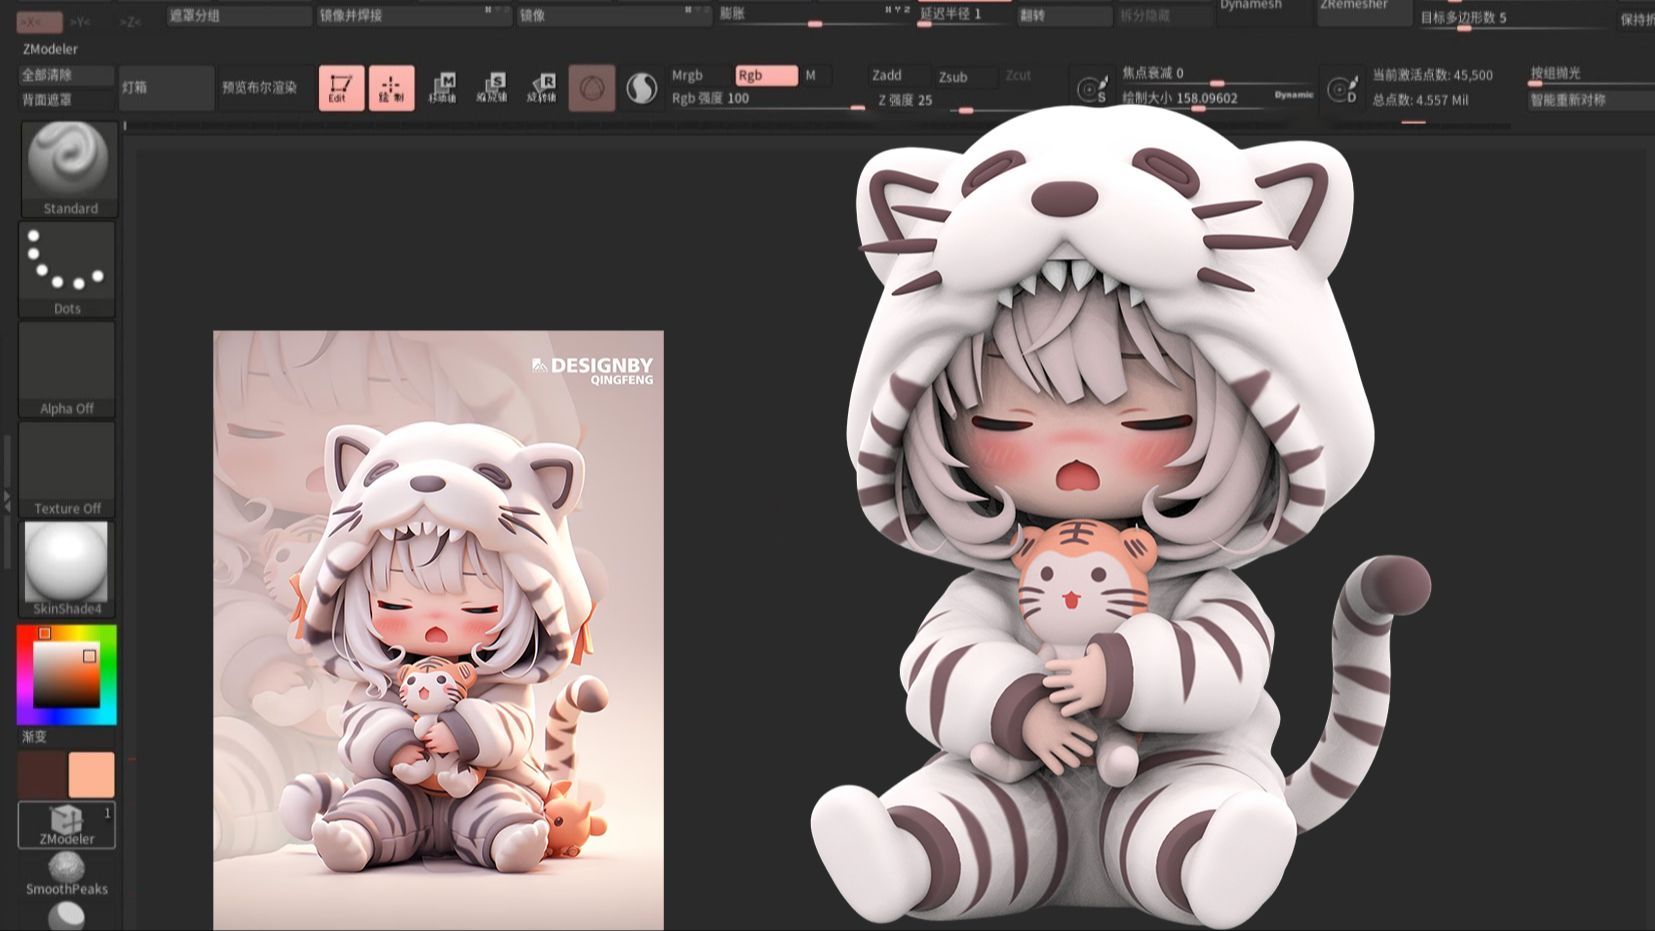The width and height of the screenshot is (1655, 931).
Task: Select the ZModeler brush icon
Action: 67,825
